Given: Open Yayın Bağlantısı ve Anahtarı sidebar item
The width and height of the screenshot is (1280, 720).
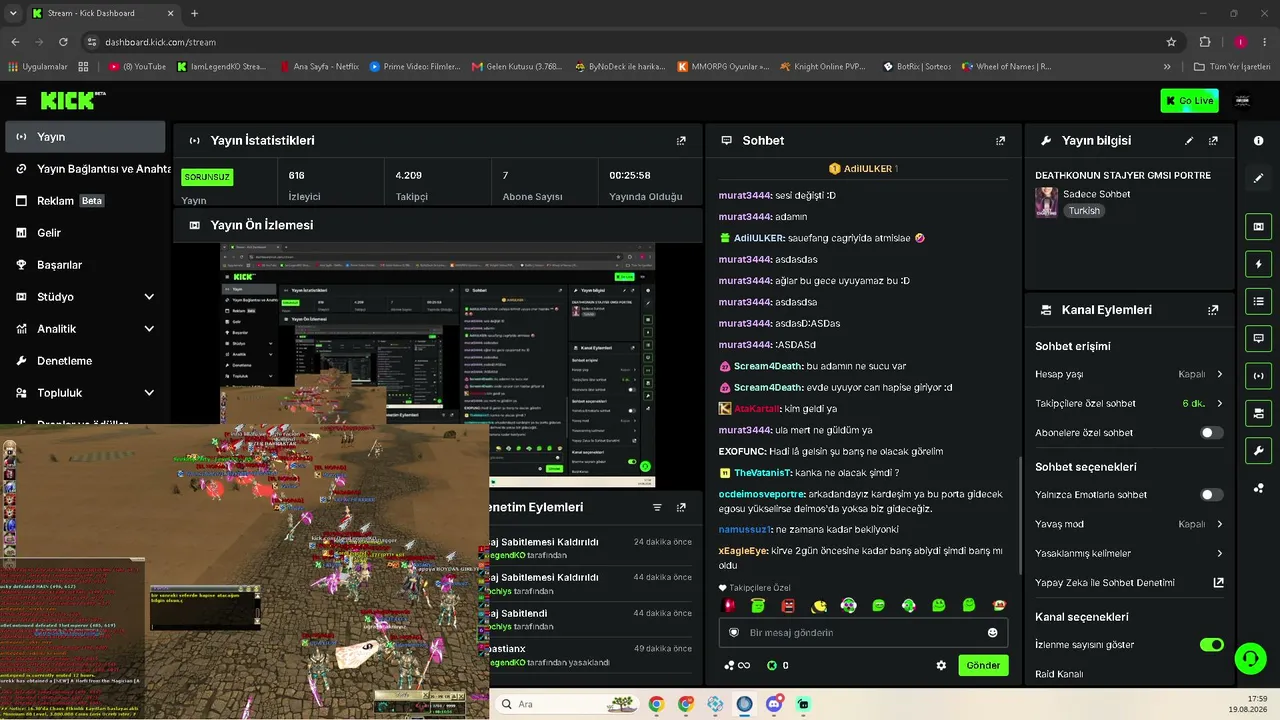Looking at the screenshot, I should click(88, 169).
